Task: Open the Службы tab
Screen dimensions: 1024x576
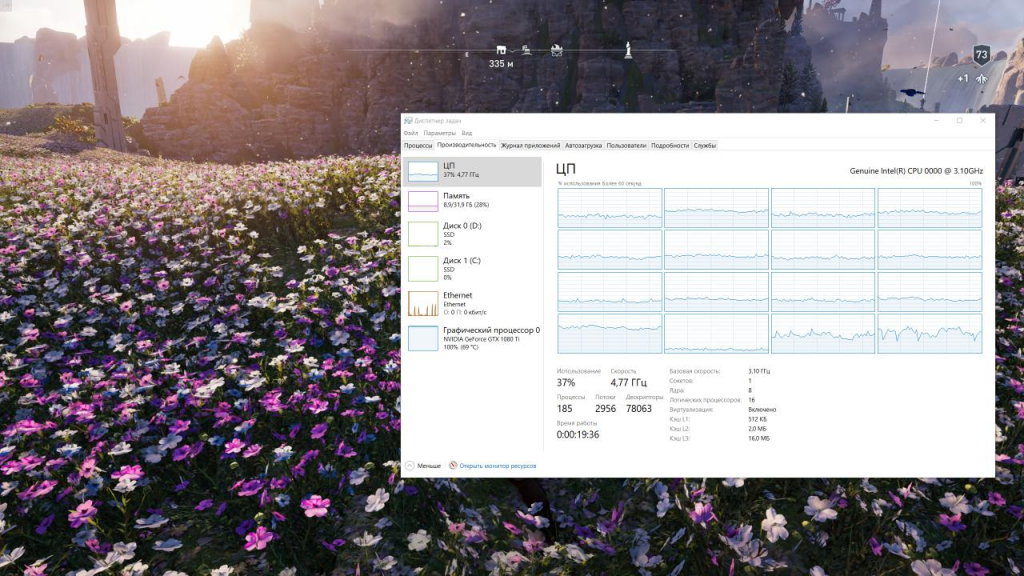Action: point(705,145)
